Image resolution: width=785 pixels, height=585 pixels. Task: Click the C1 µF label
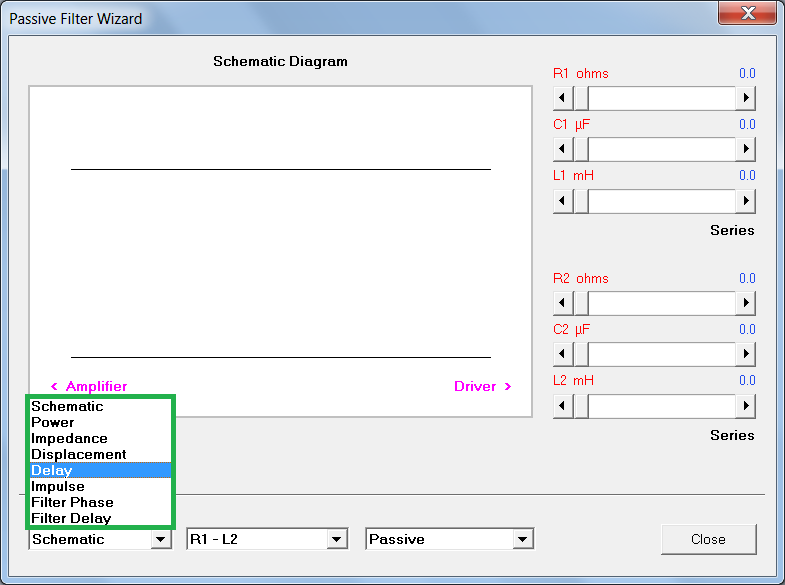(571, 125)
